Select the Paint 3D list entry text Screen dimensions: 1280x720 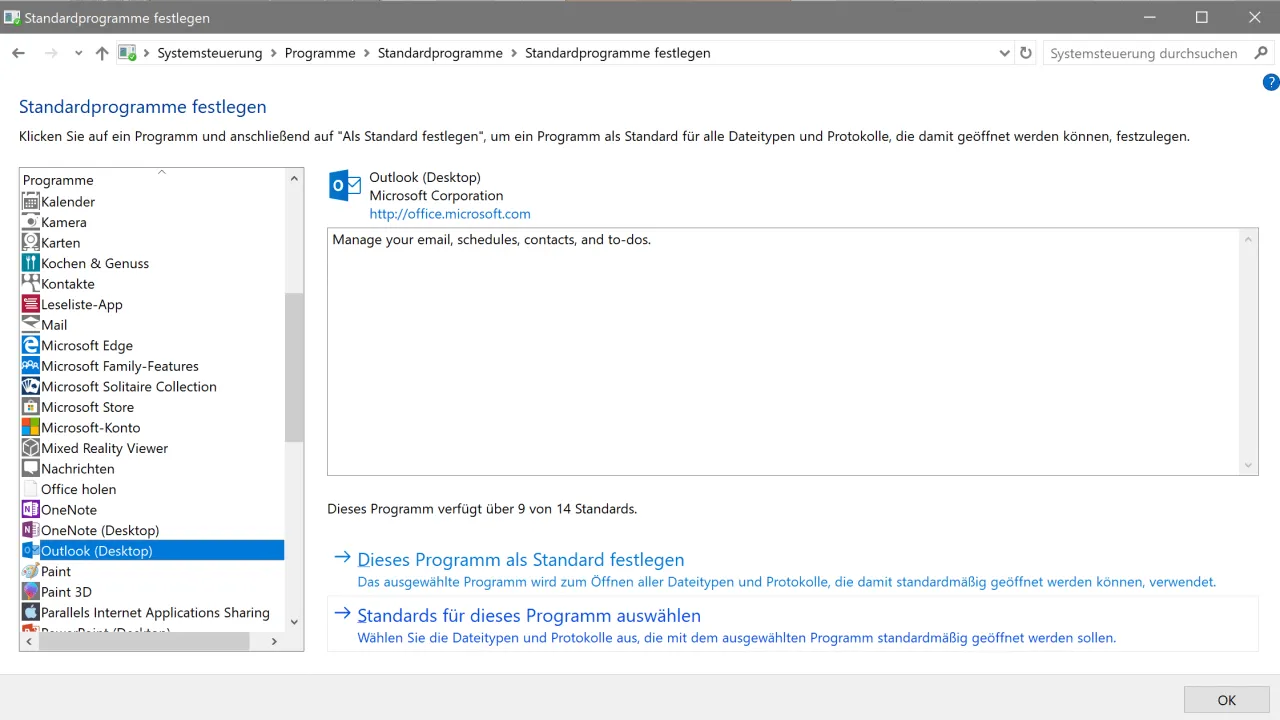(66, 591)
